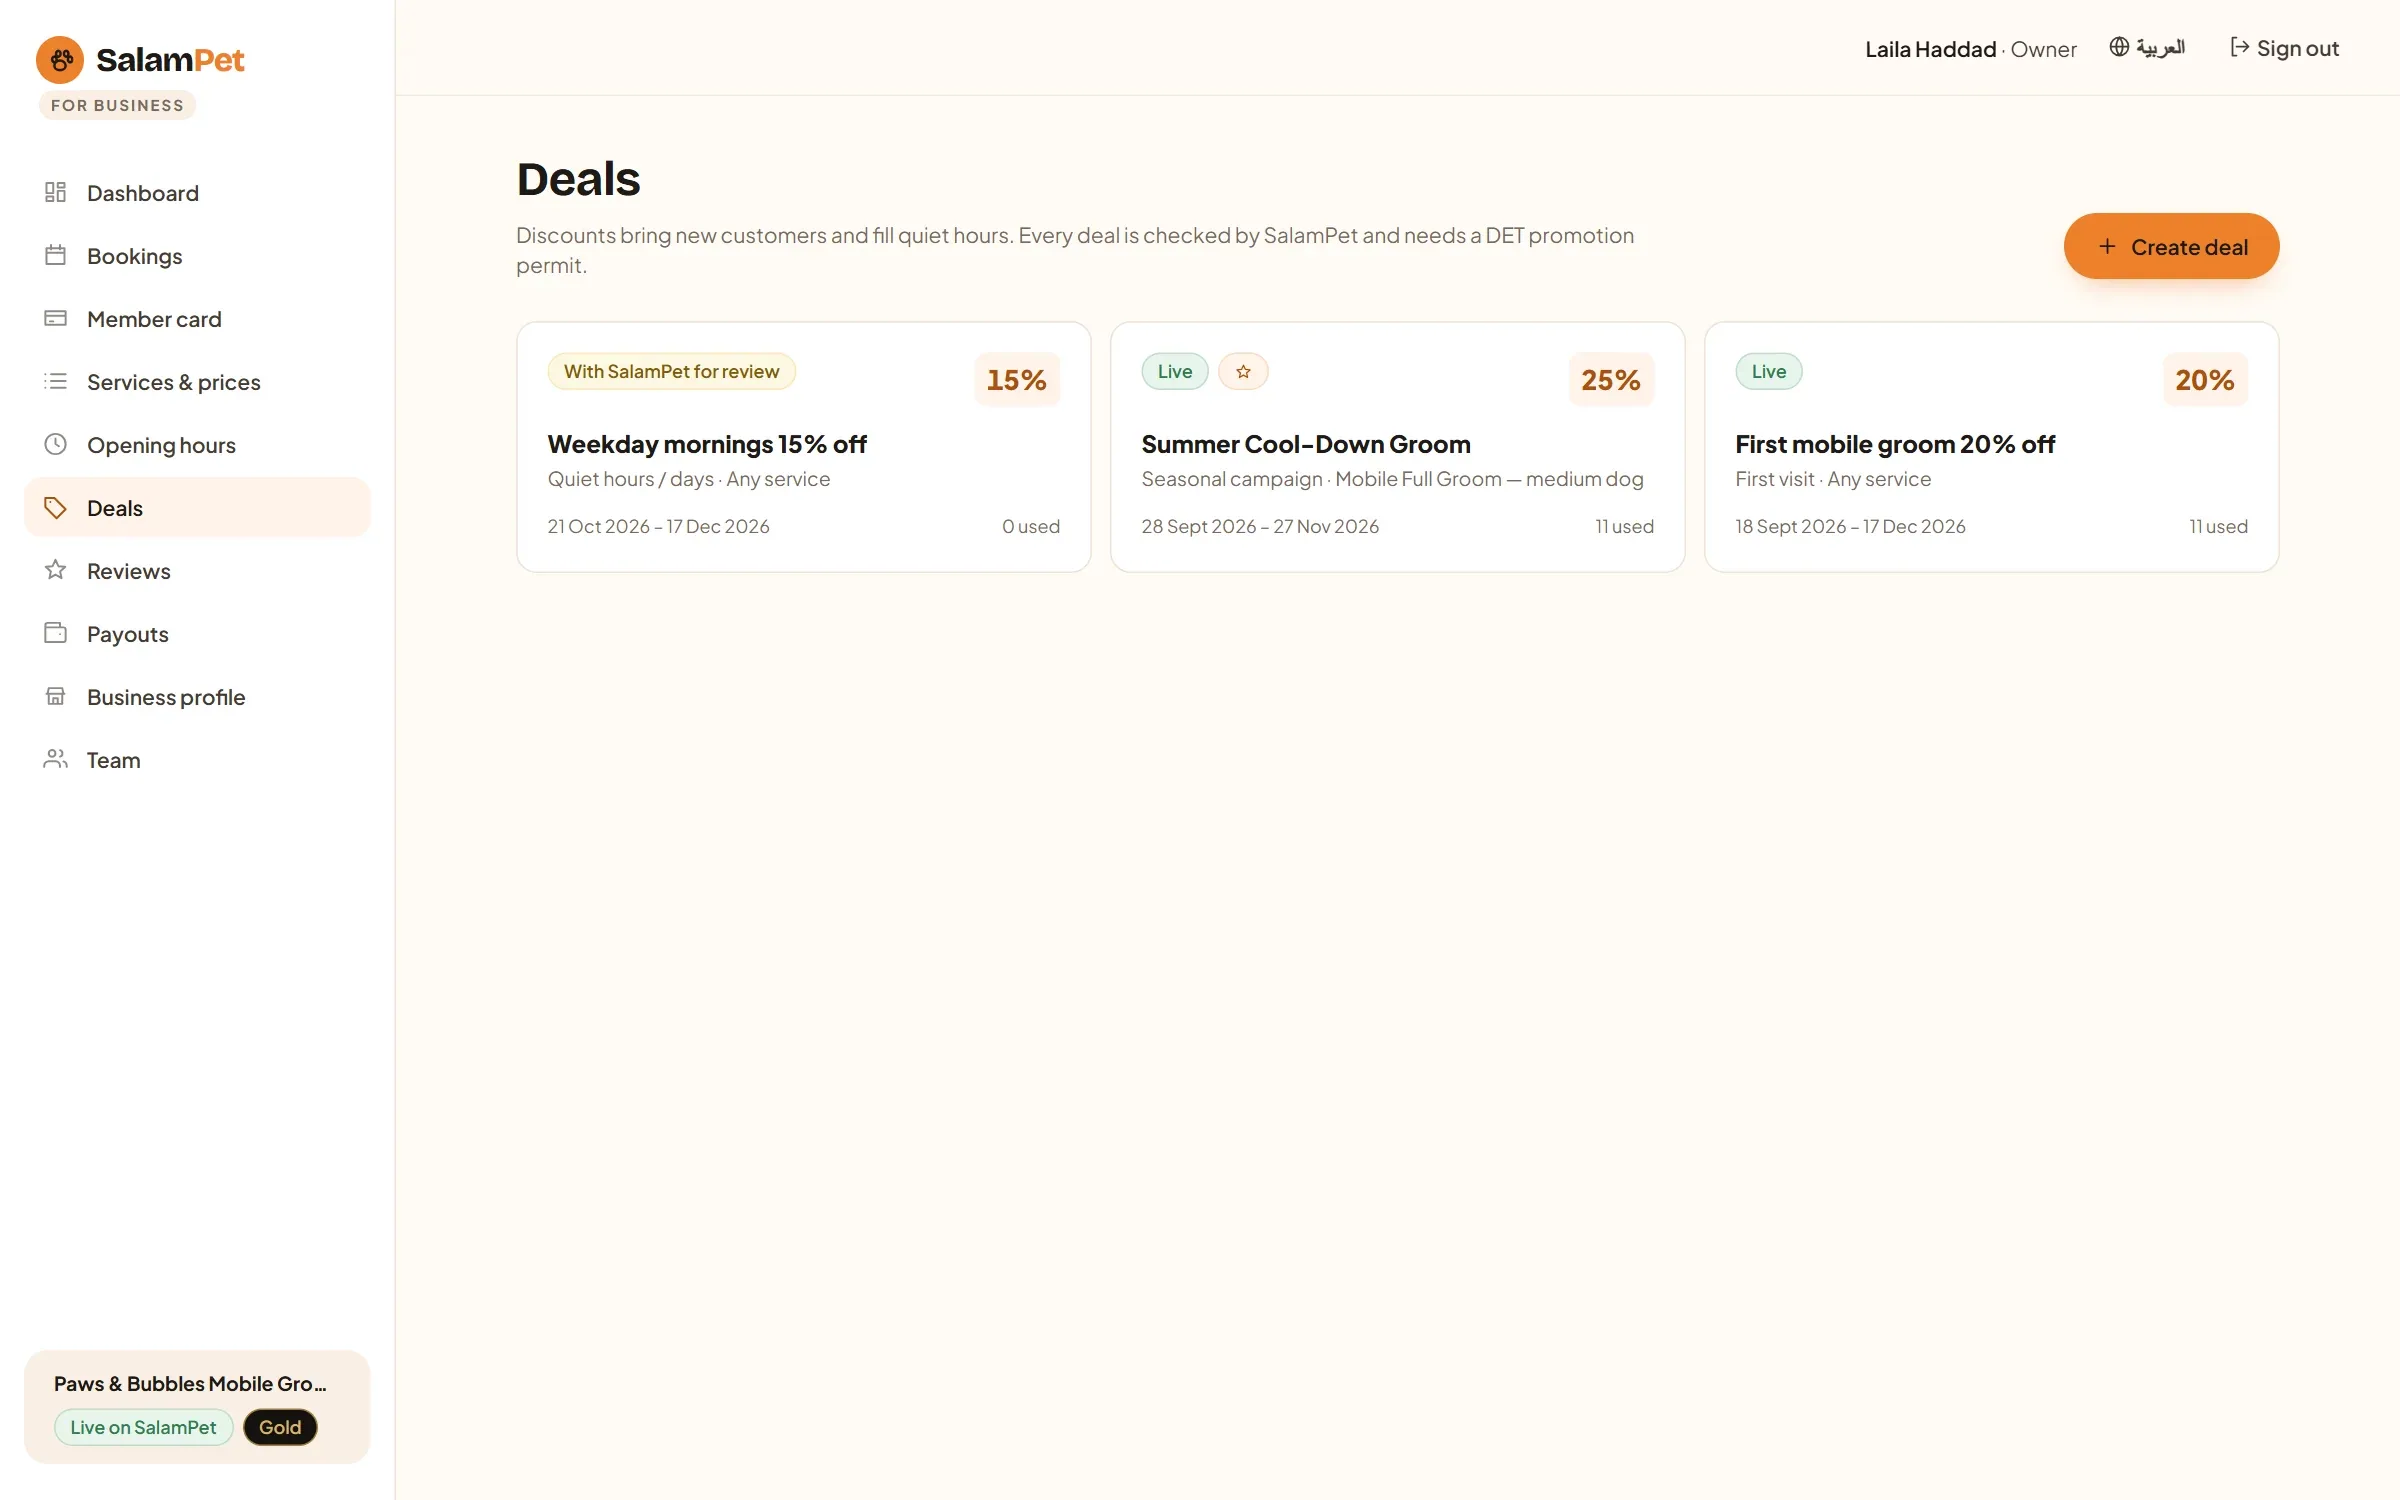Open the Payouts page

tap(197, 633)
